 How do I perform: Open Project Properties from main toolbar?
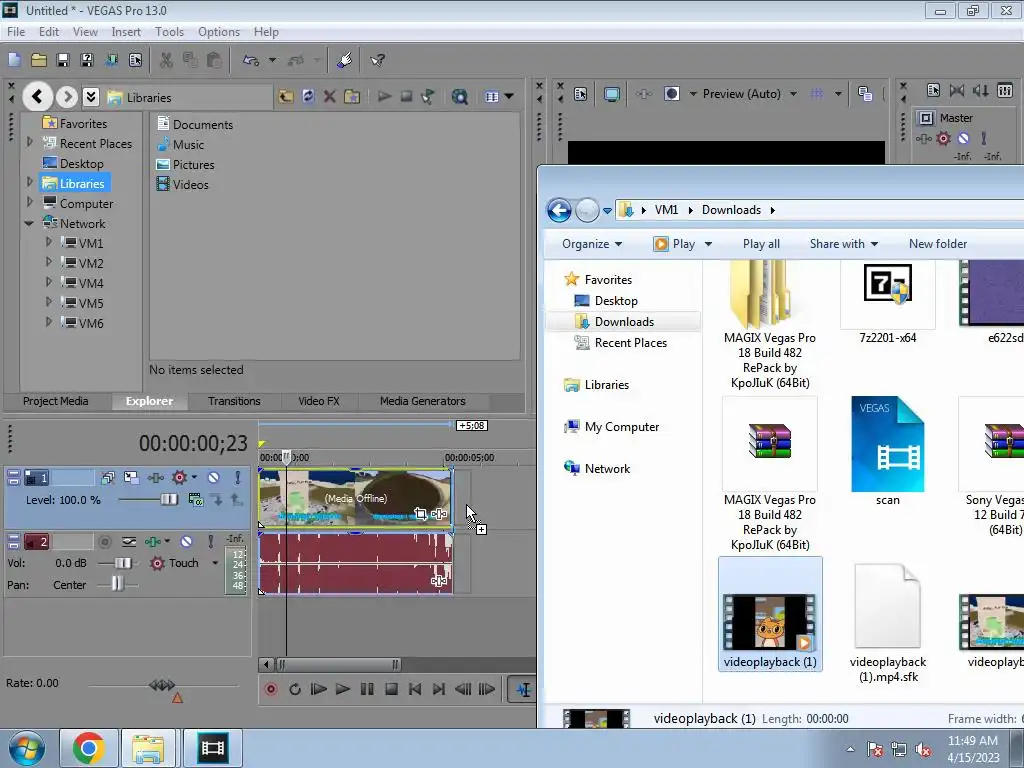[x=135, y=60]
